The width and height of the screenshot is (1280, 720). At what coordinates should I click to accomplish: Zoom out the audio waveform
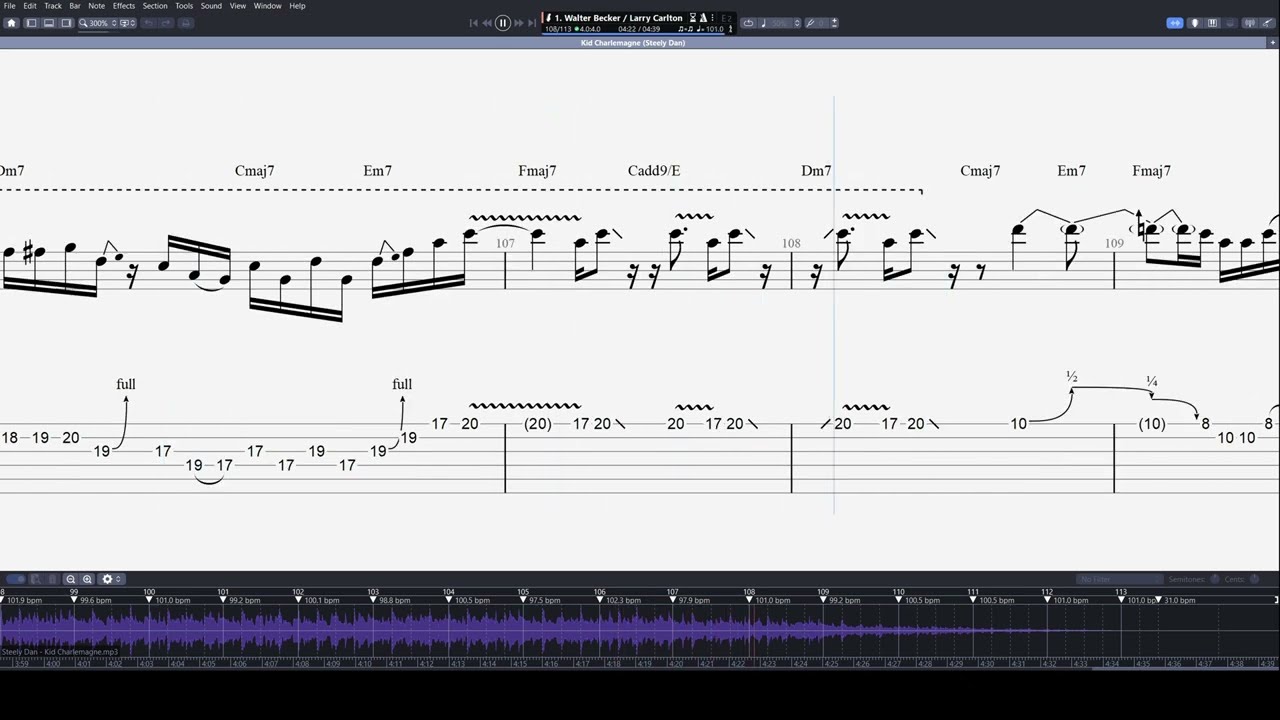tap(70, 579)
